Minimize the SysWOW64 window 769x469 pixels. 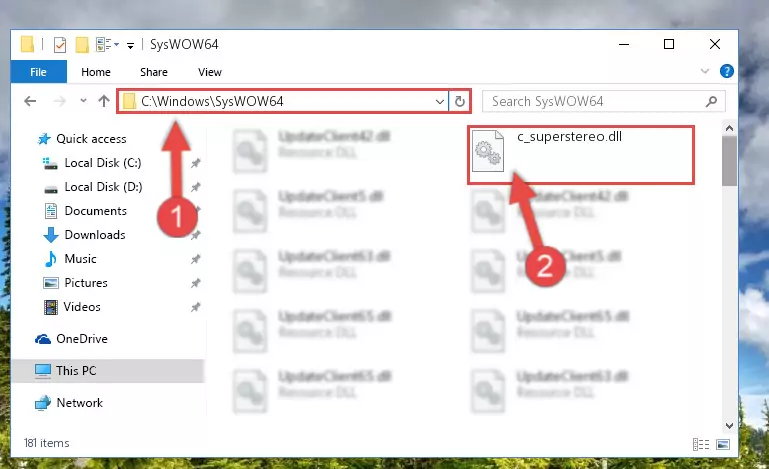624,44
